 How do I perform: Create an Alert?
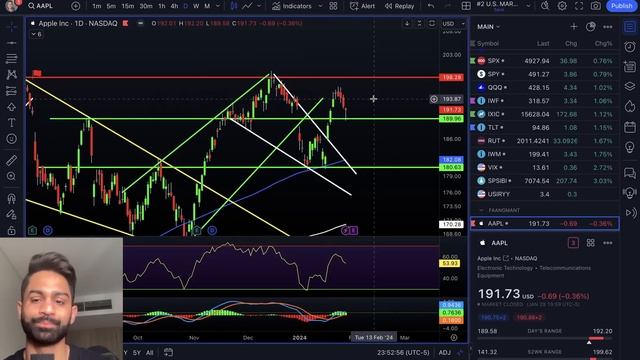(x=362, y=6)
